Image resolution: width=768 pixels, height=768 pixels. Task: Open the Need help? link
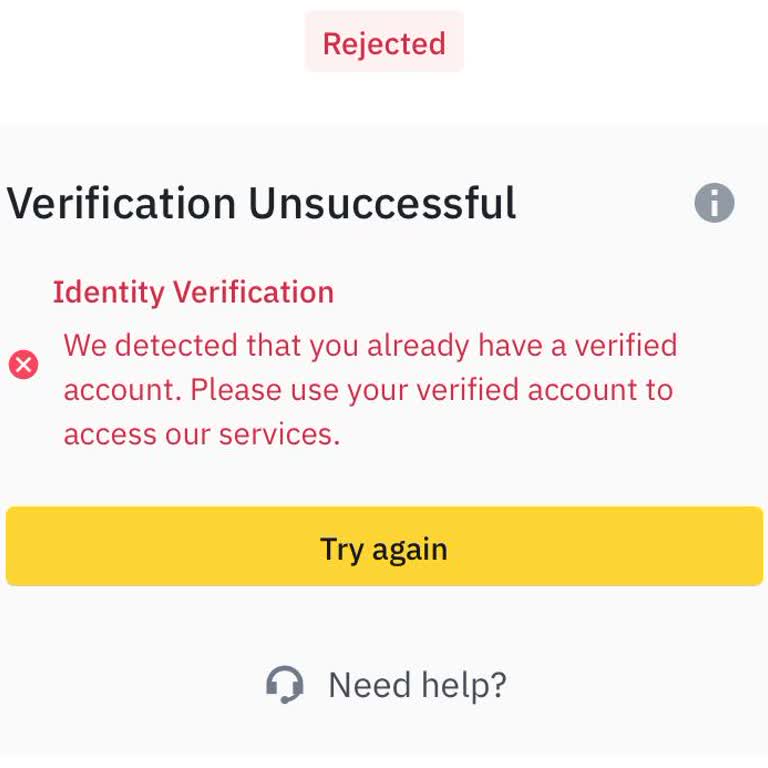pos(417,685)
